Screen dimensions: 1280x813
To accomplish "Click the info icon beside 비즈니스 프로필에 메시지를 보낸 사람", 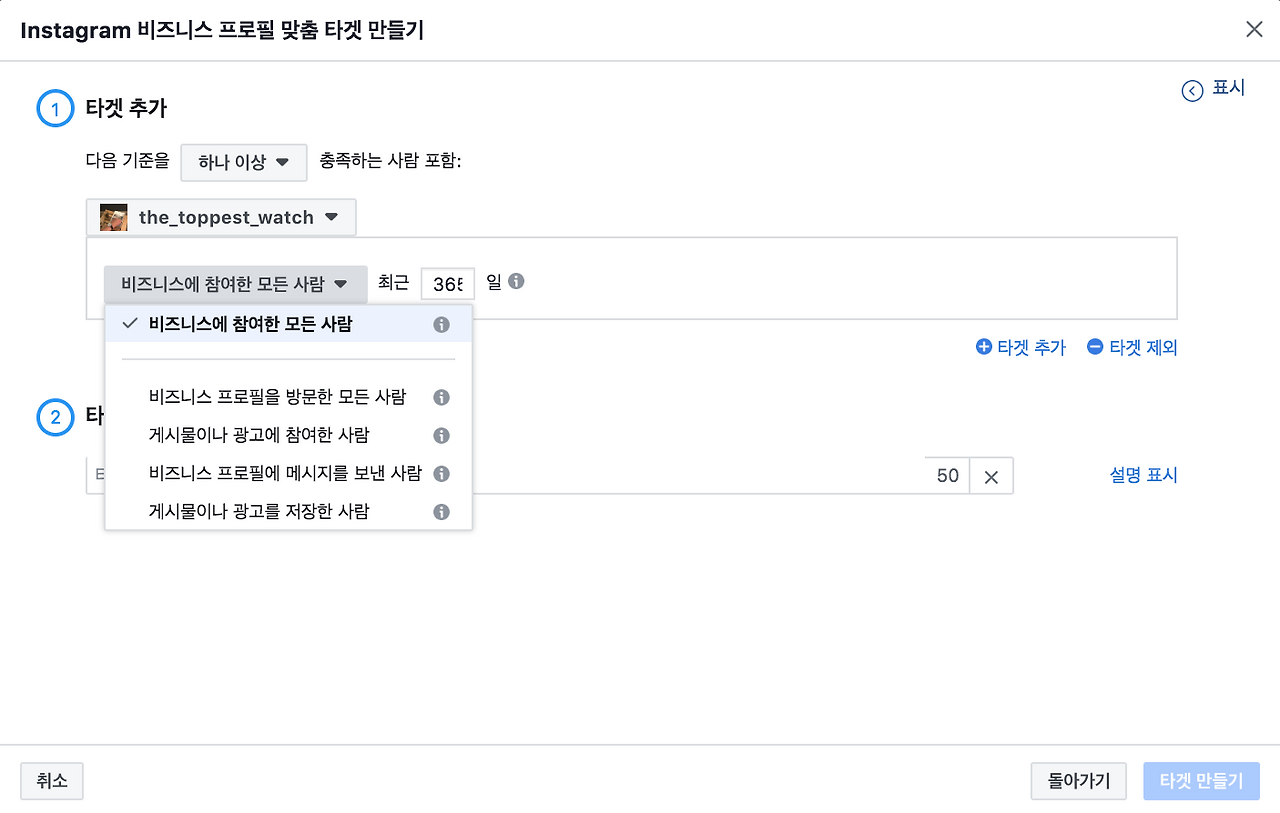I will (441, 473).
